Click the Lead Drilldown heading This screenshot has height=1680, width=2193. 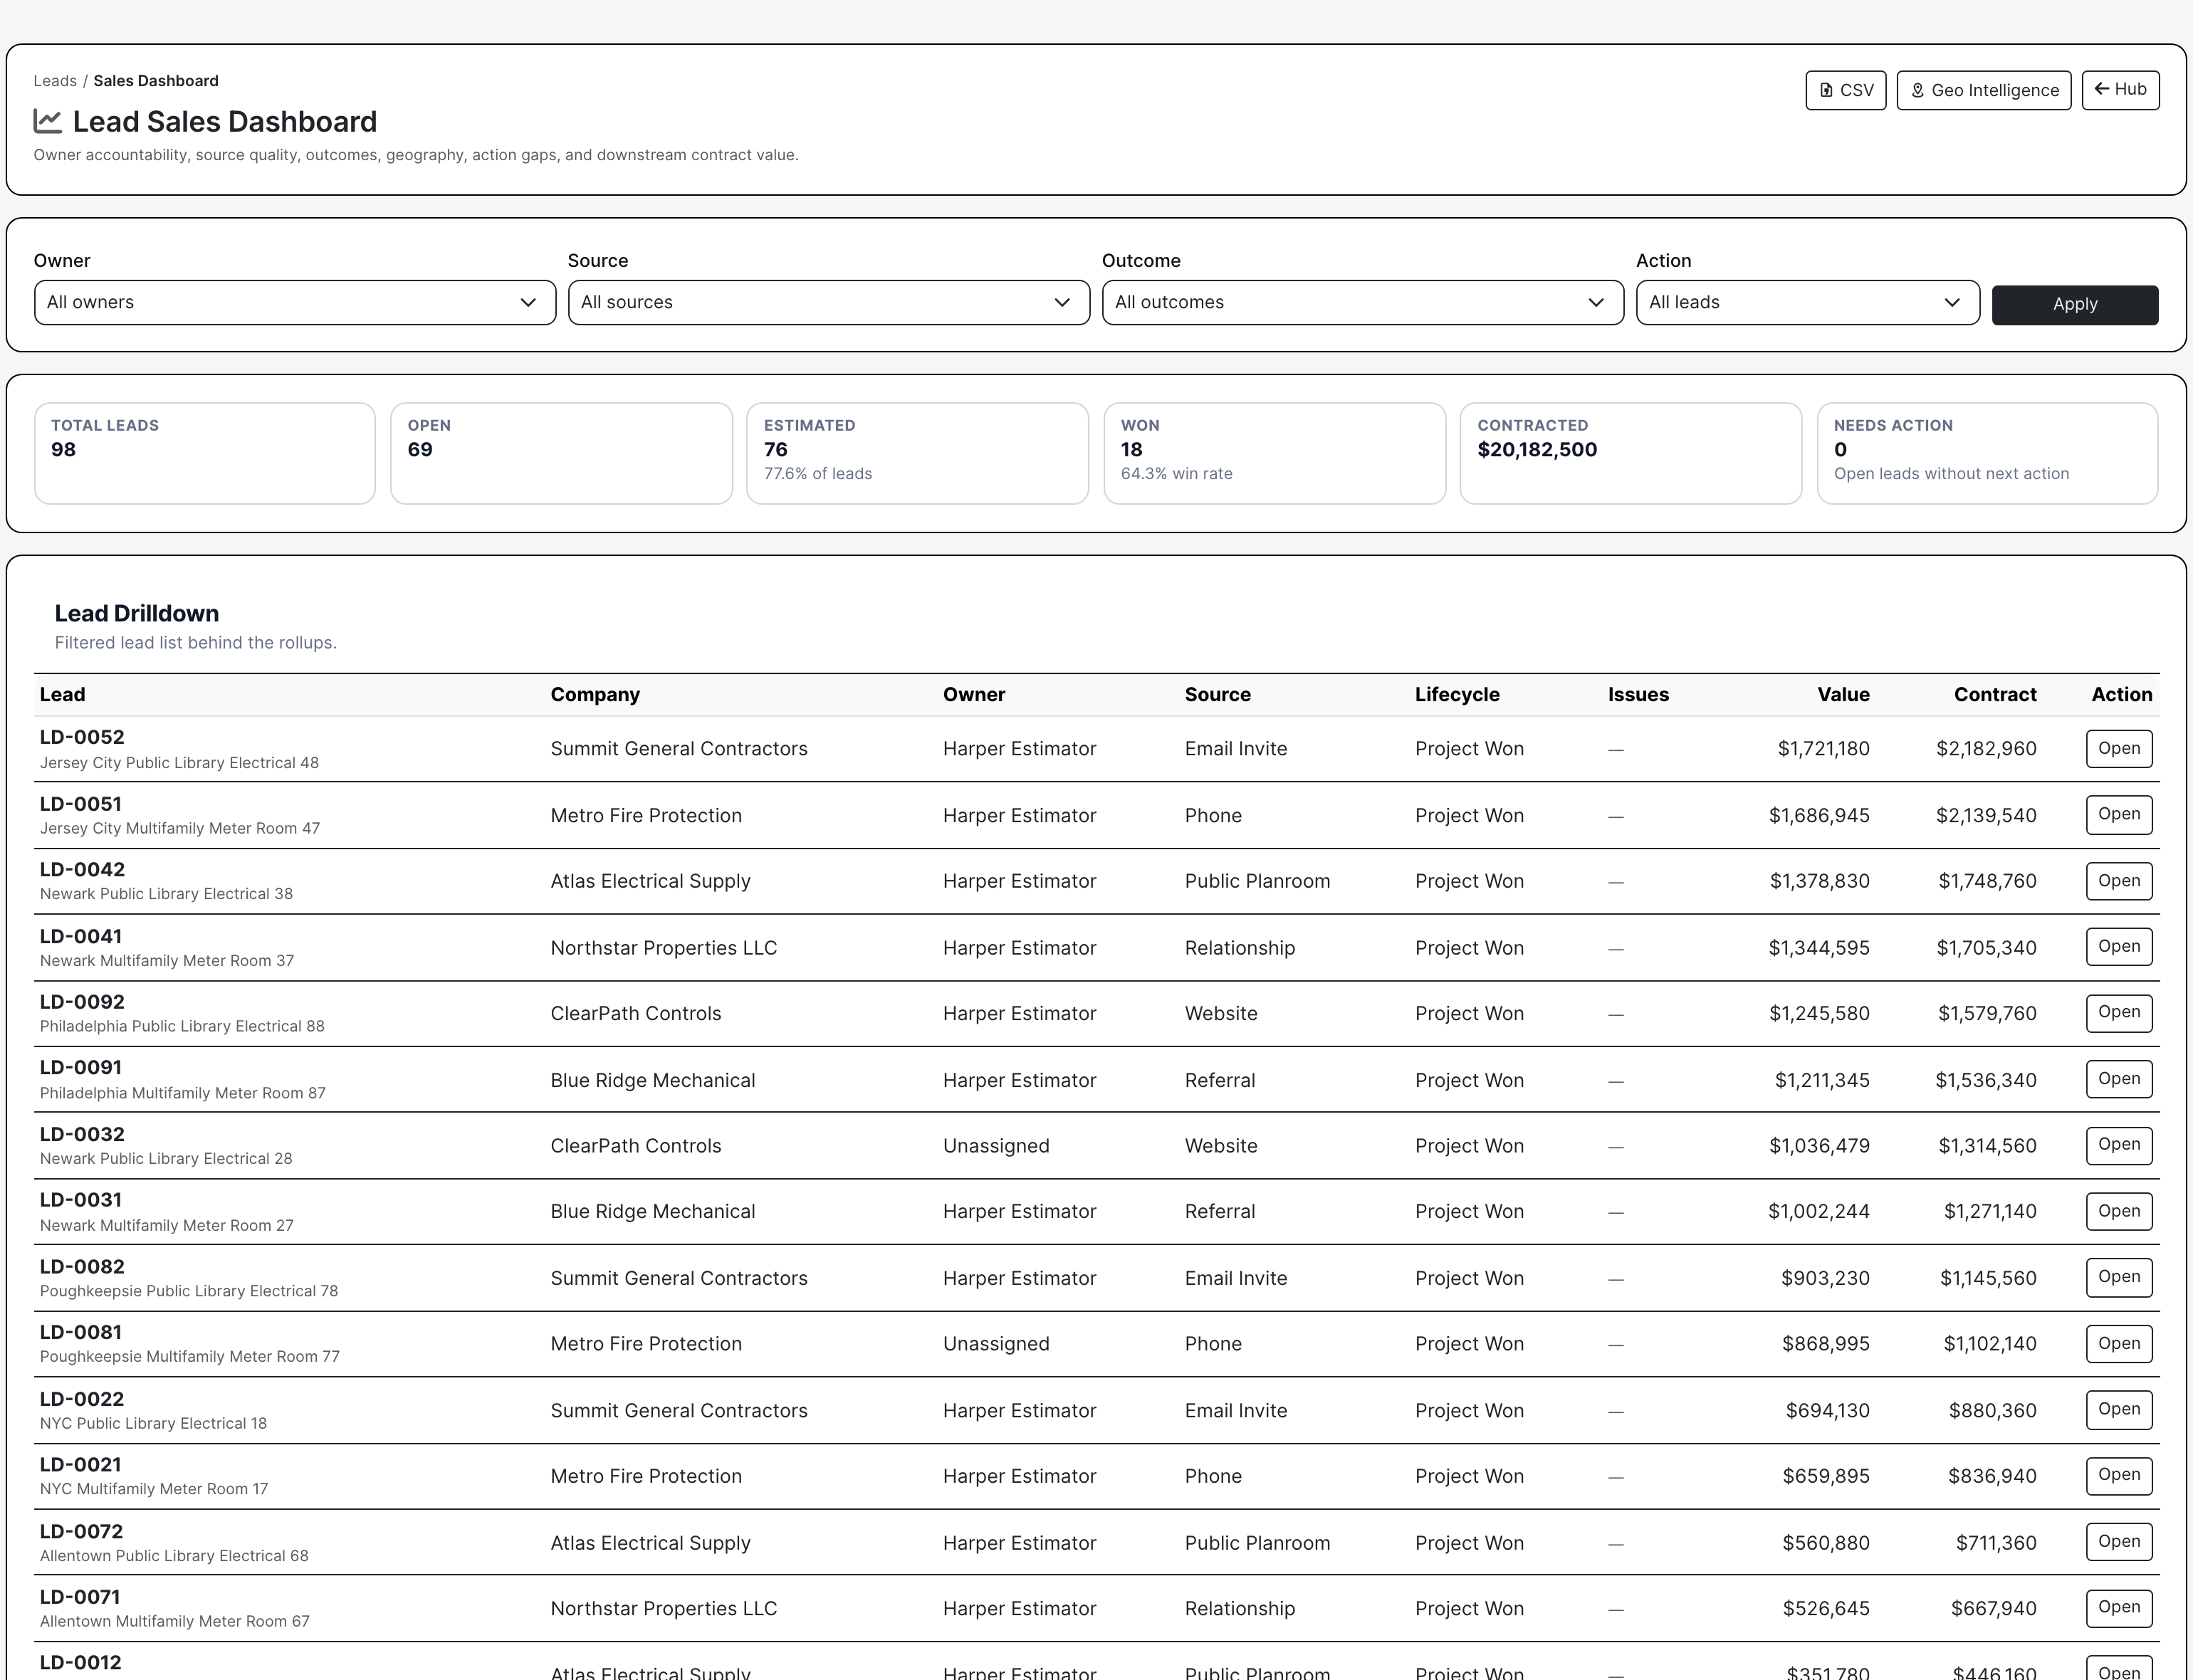[137, 613]
